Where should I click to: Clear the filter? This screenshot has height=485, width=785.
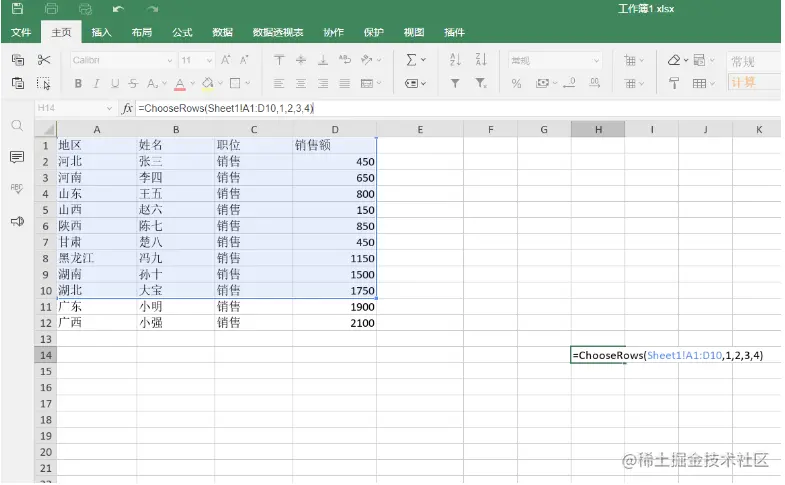481,84
